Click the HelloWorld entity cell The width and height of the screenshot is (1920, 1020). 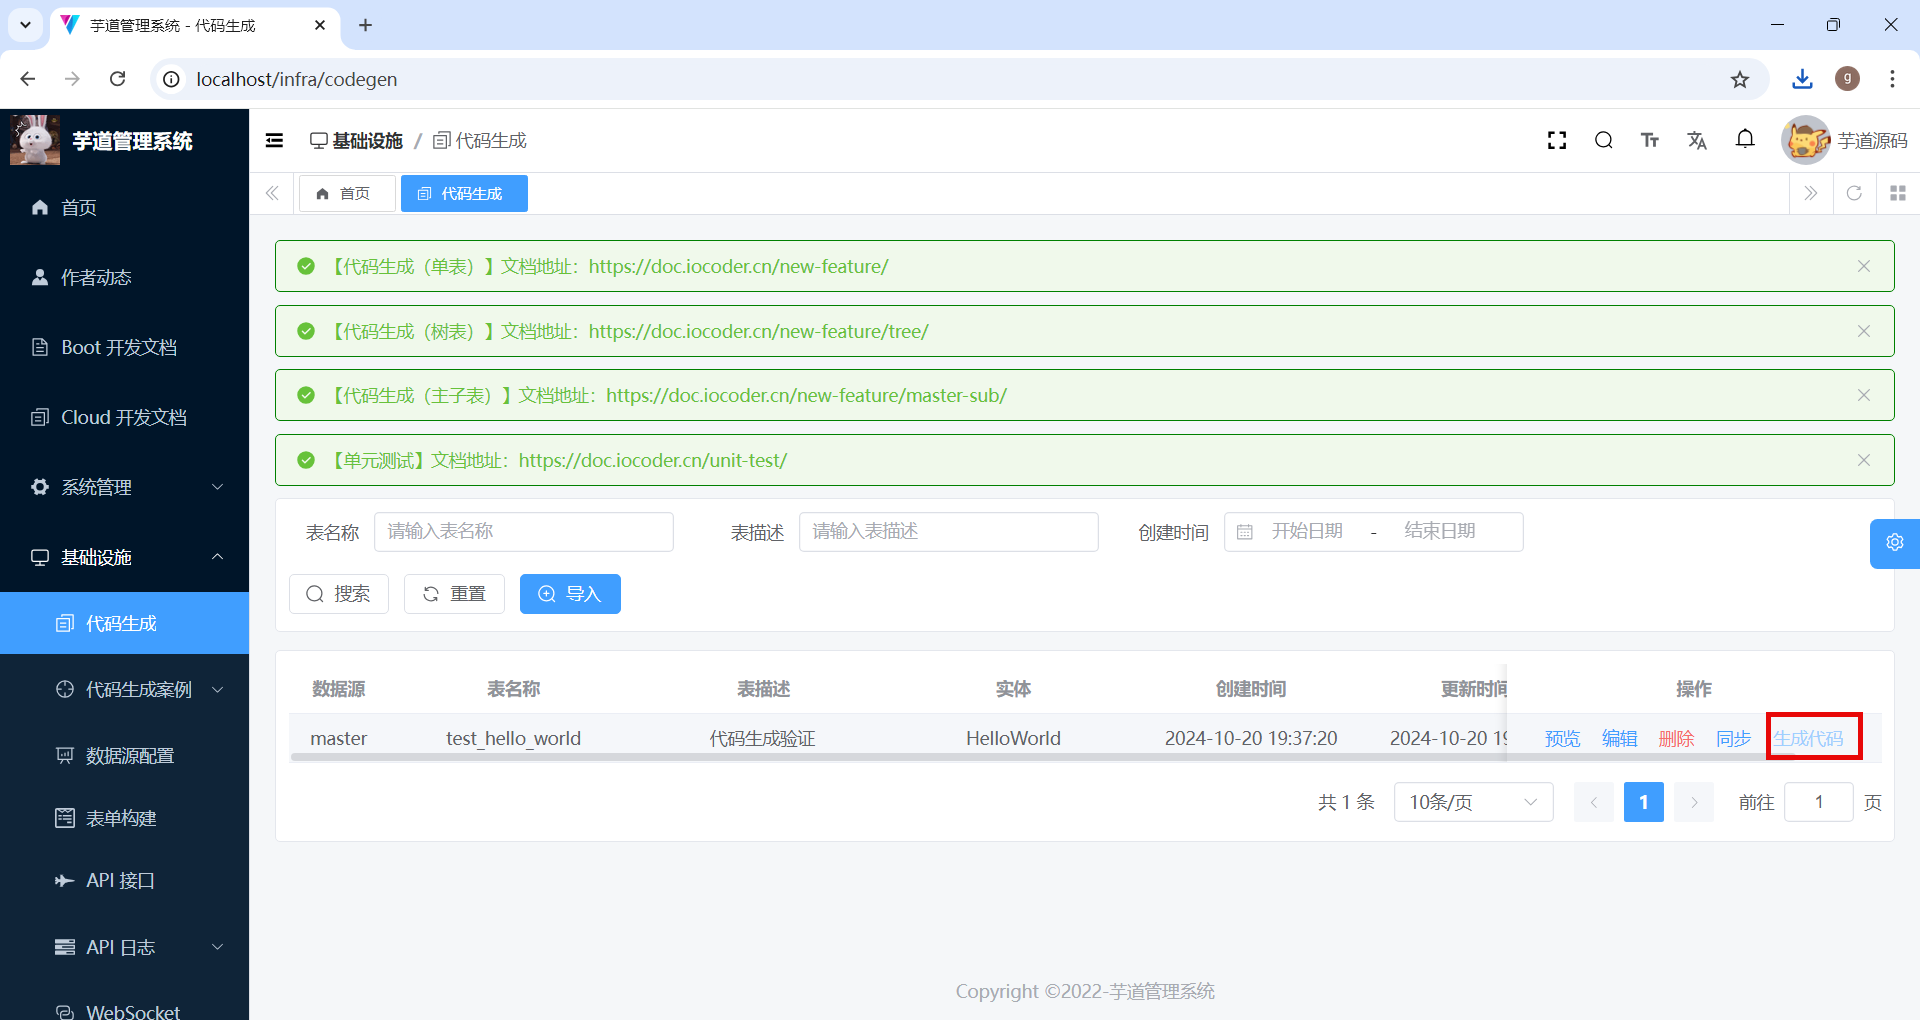1013,738
